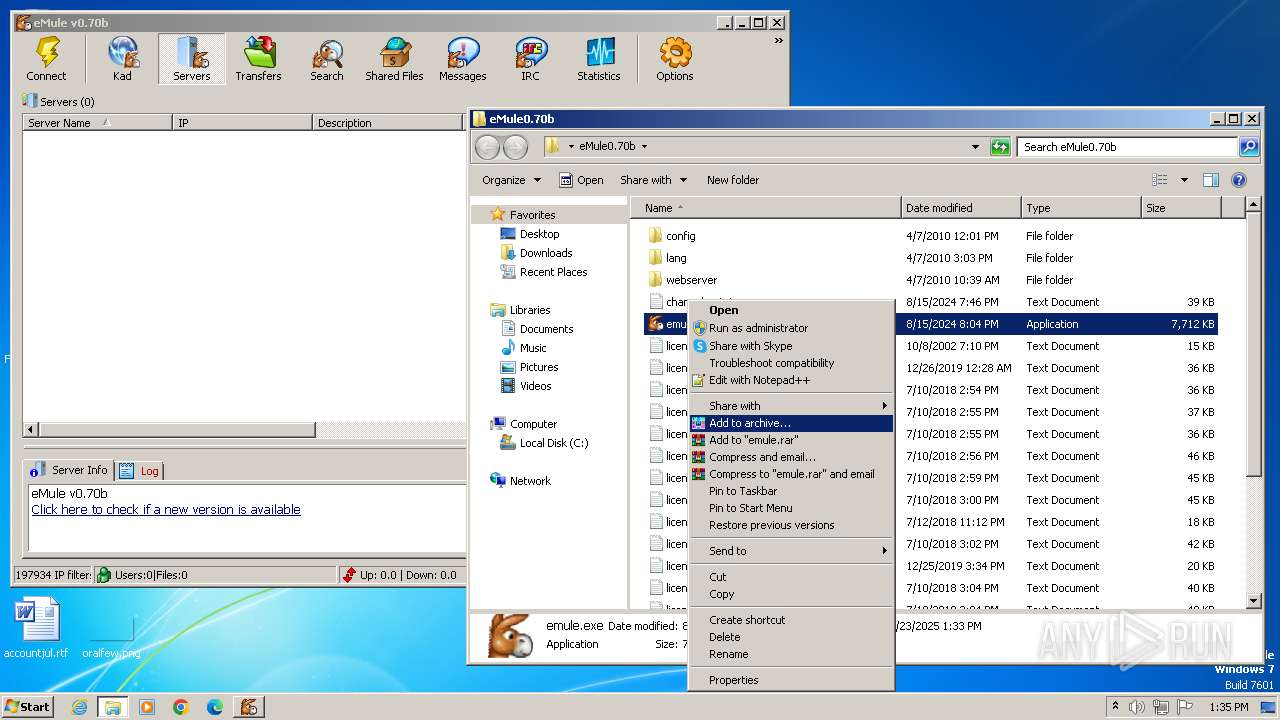
Task: Open the eMule Search panel
Action: (326, 59)
